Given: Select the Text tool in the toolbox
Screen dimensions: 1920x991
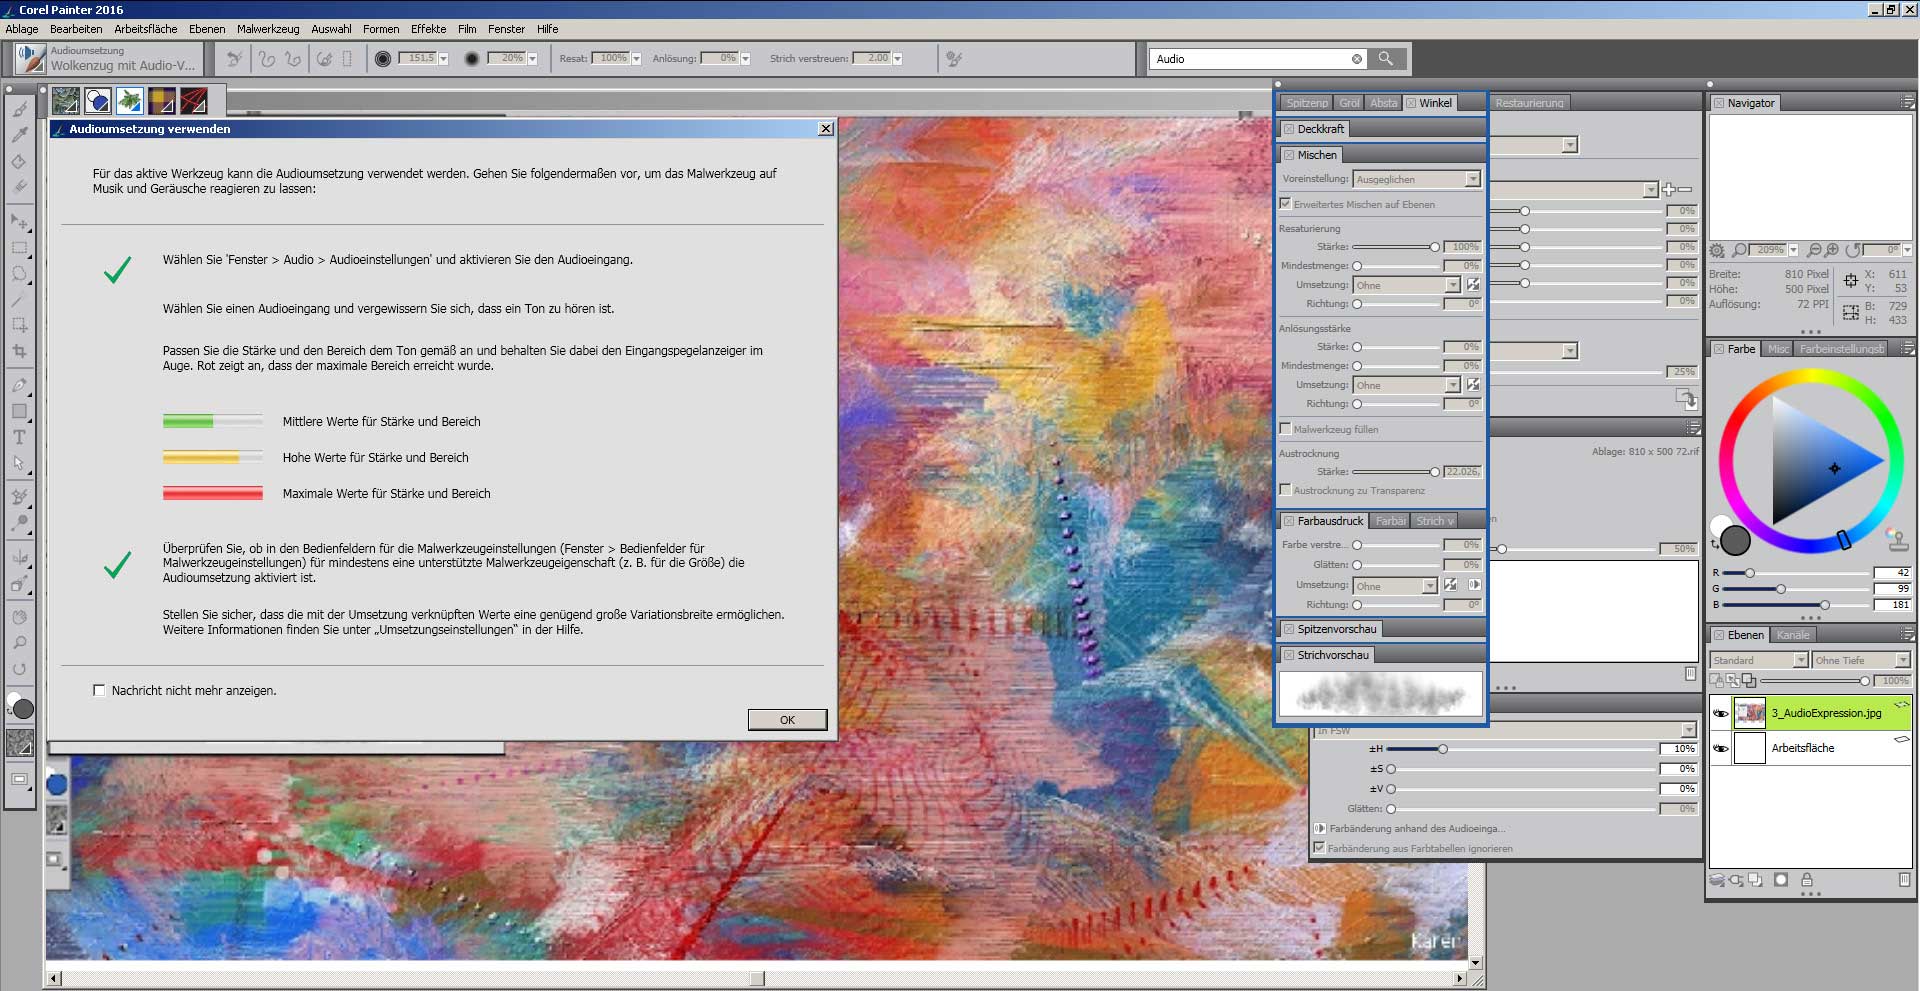Looking at the screenshot, I should [19, 437].
